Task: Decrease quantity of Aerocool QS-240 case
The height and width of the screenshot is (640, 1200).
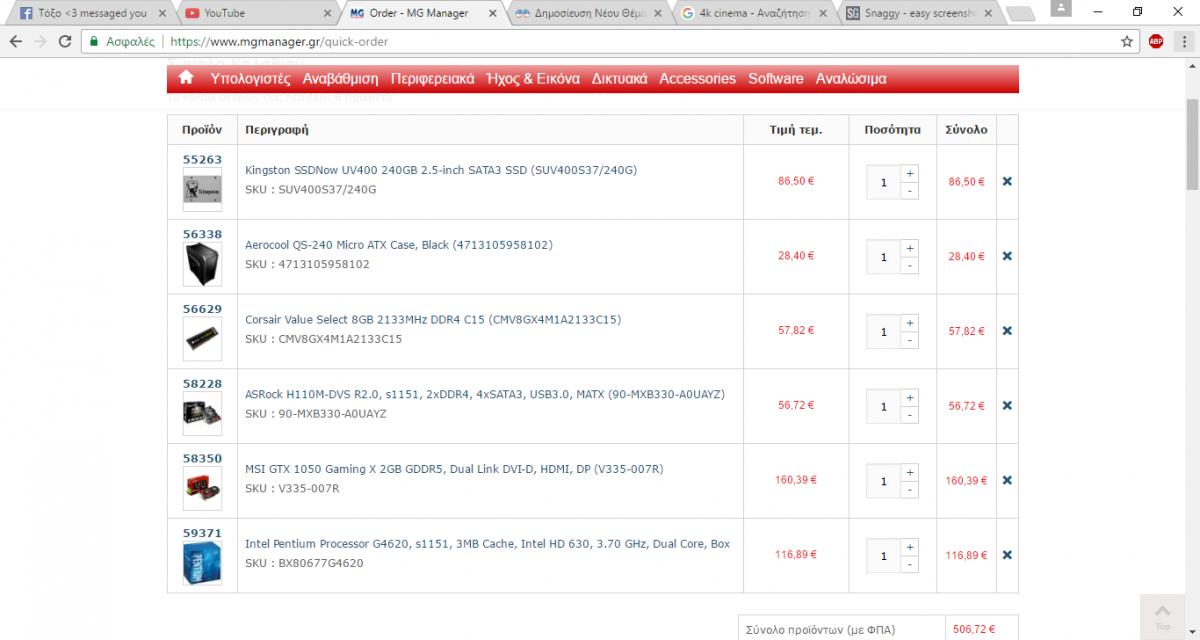Action: point(909,266)
